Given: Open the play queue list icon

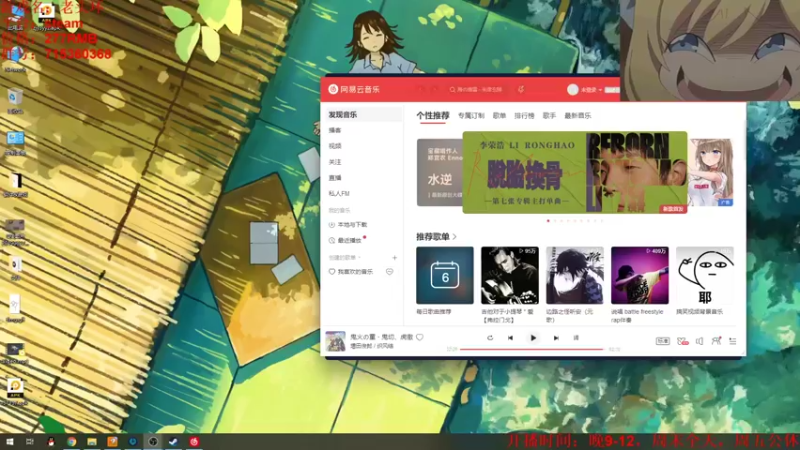Looking at the screenshot, I should [x=733, y=341].
